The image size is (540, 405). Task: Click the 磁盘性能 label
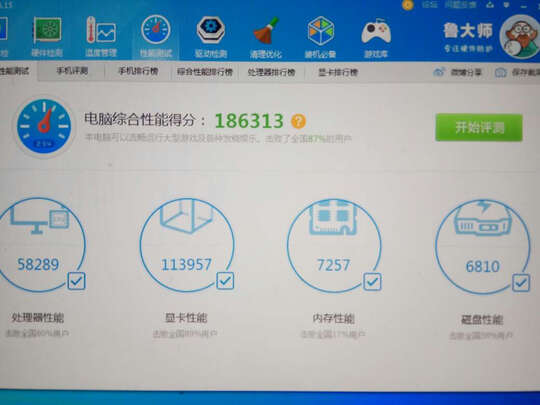(482, 320)
